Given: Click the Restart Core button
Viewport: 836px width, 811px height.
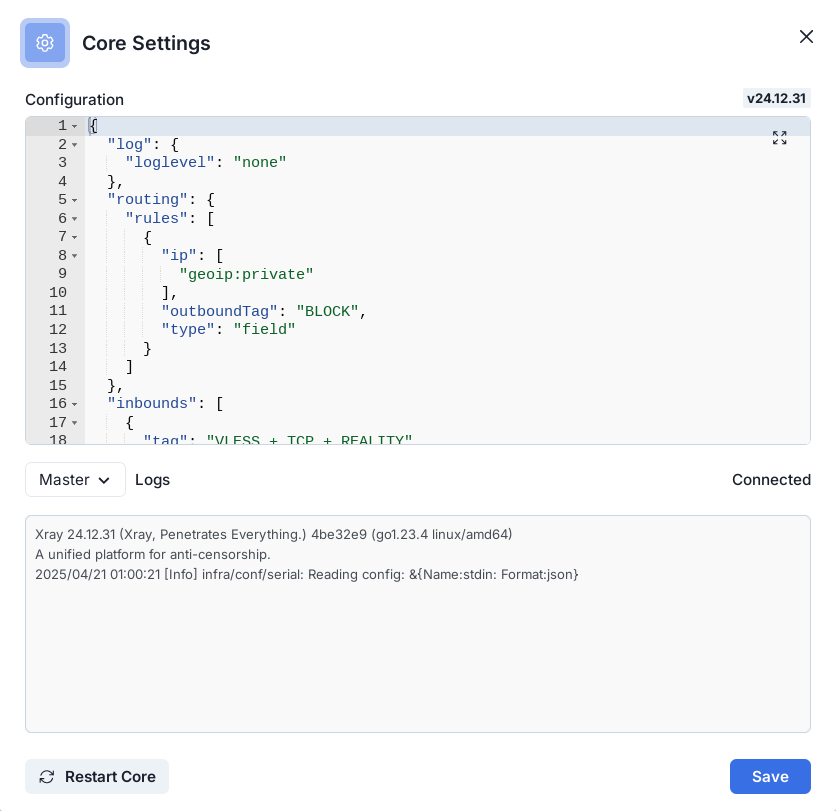Looking at the screenshot, I should (x=97, y=776).
